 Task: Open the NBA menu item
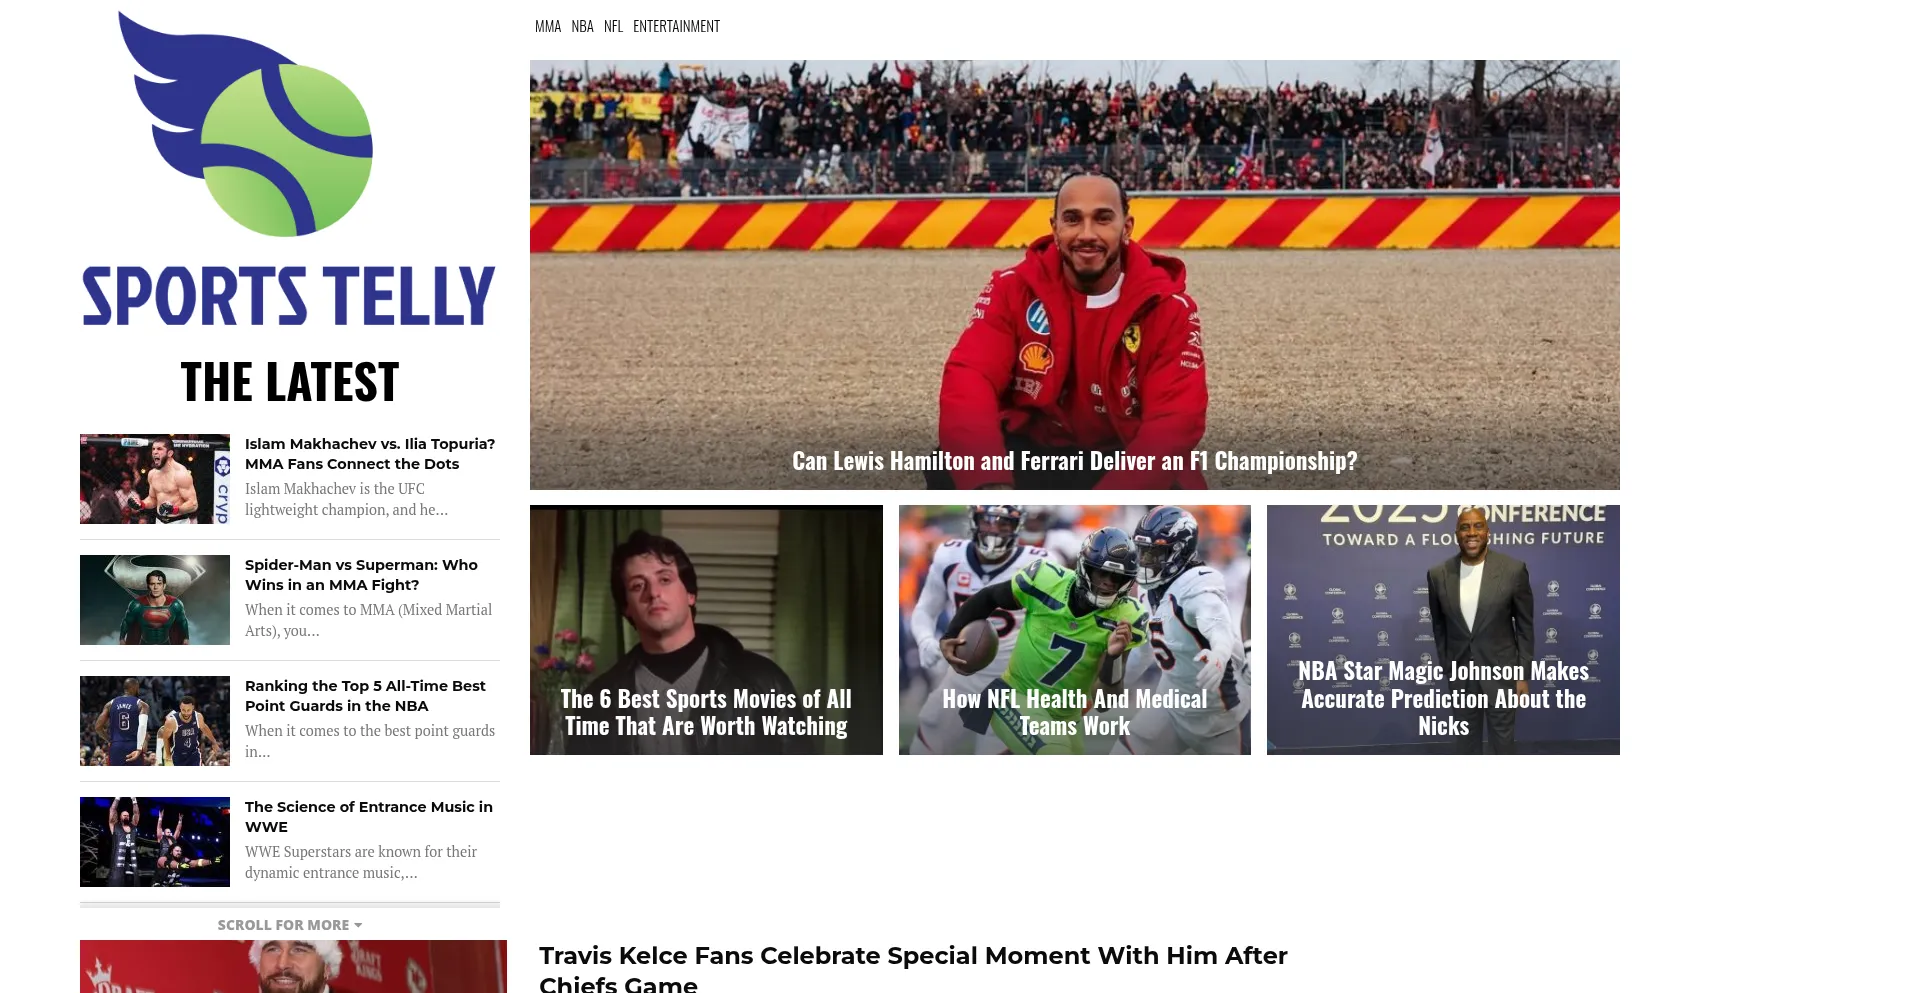[x=583, y=26]
